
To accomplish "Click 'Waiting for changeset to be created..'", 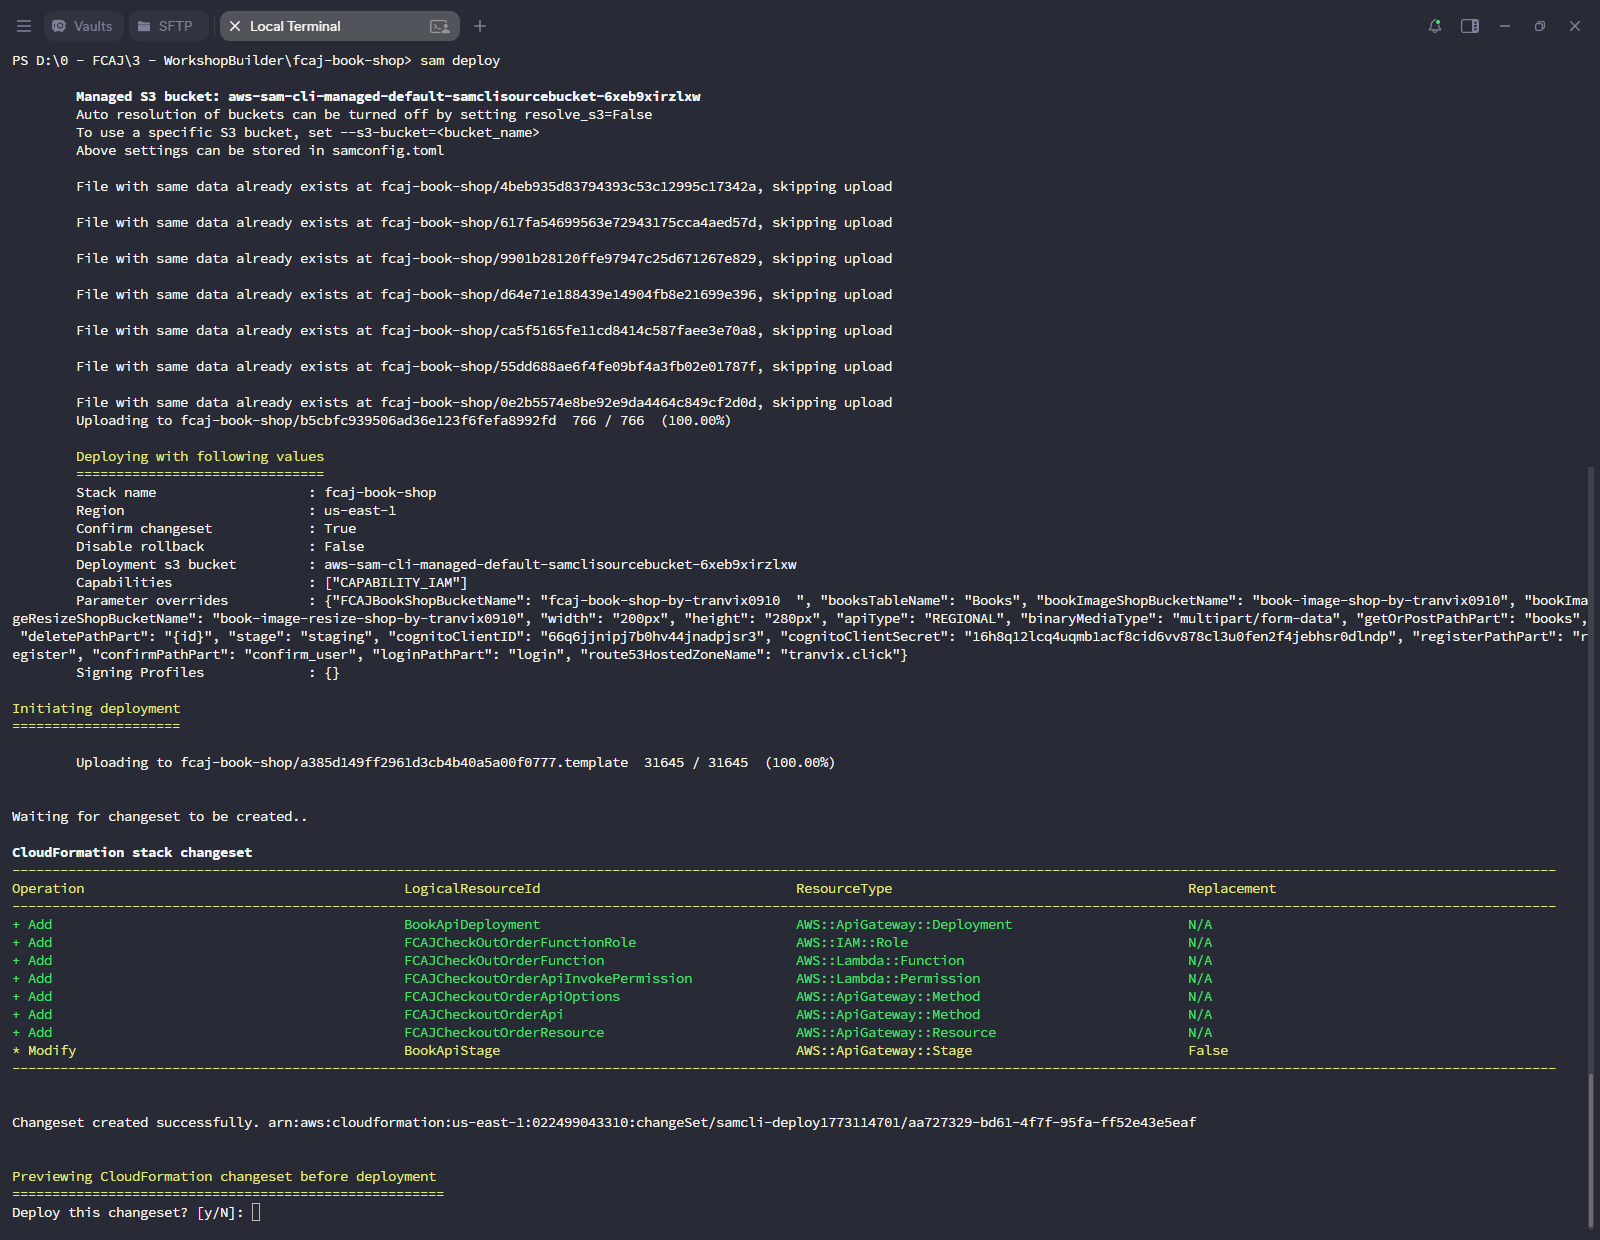I will click(160, 817).
